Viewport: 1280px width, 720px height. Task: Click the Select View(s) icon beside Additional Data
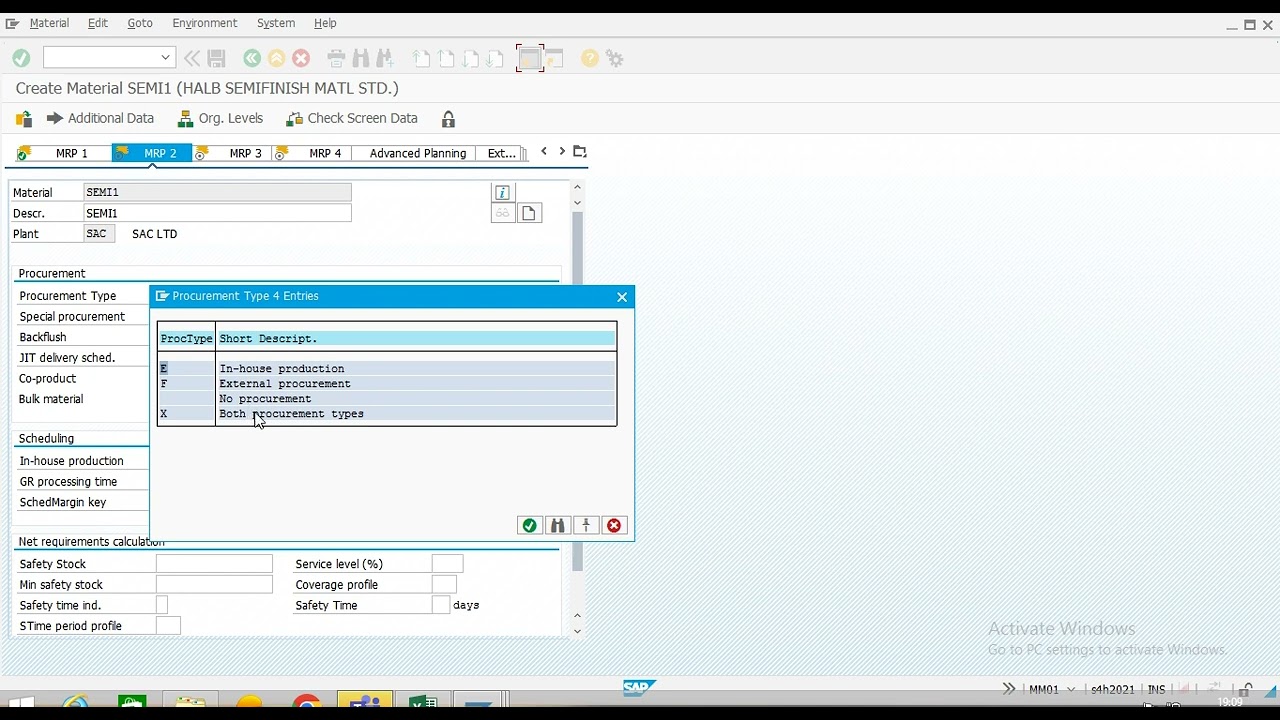point(24,119)
